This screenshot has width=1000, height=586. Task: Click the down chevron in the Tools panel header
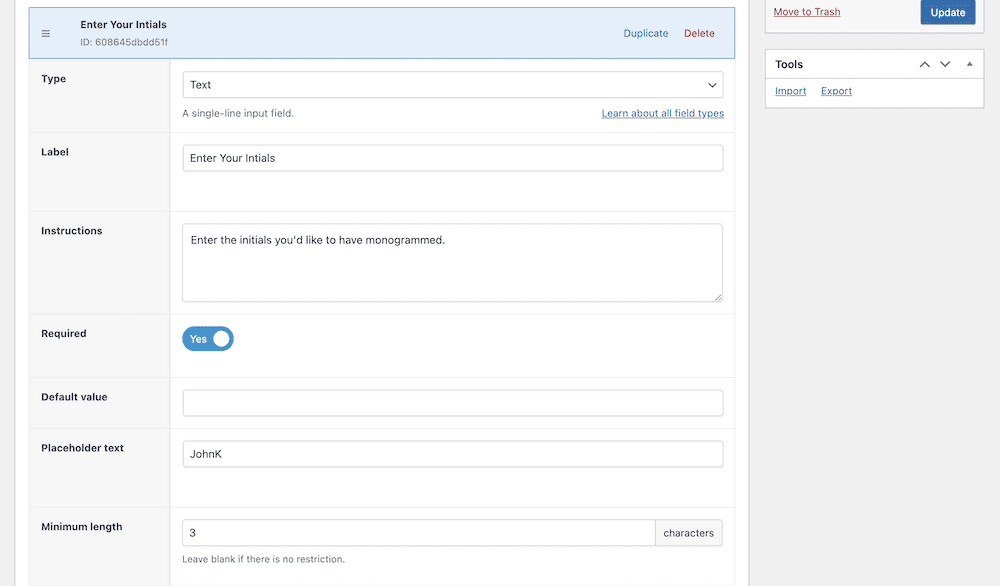pyautogui.click(x=944, y=64)
